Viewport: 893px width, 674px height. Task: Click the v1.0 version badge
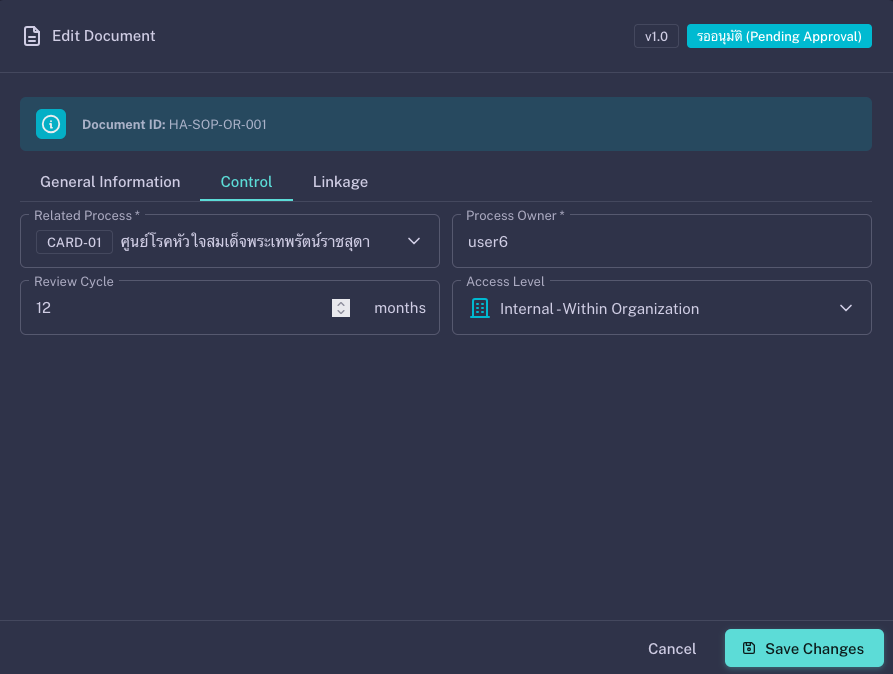pos(656,36)
